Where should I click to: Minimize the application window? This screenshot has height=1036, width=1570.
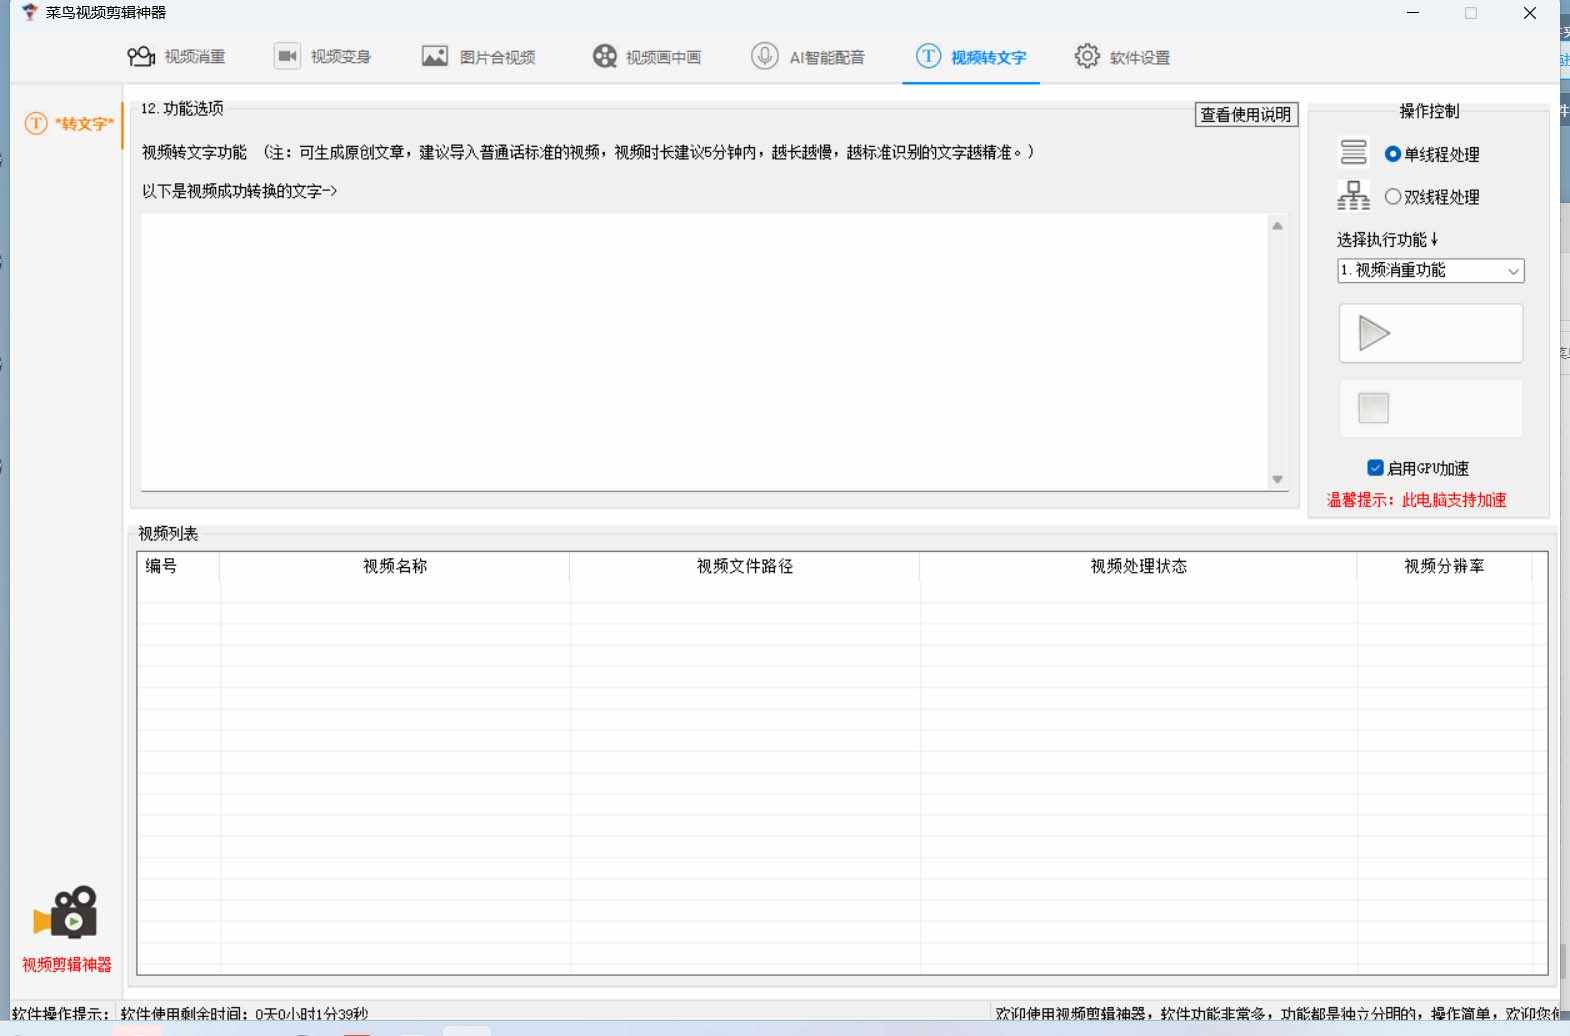(x=1413, y=13)
